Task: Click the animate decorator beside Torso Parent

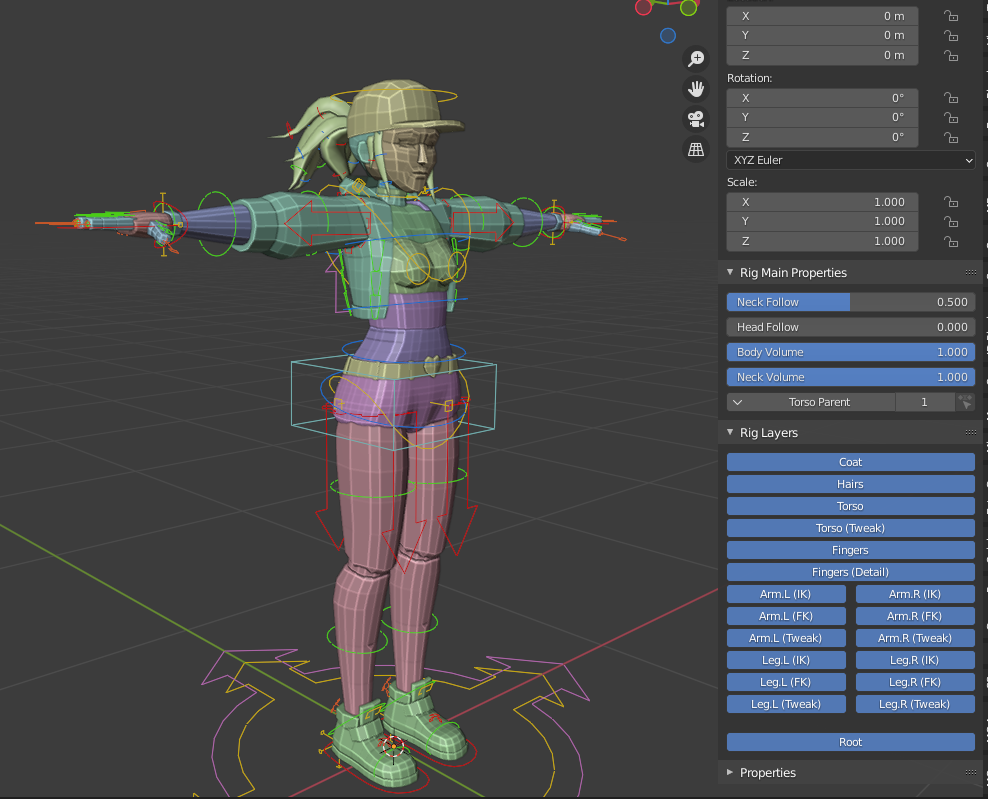Action: coord(965,401)
